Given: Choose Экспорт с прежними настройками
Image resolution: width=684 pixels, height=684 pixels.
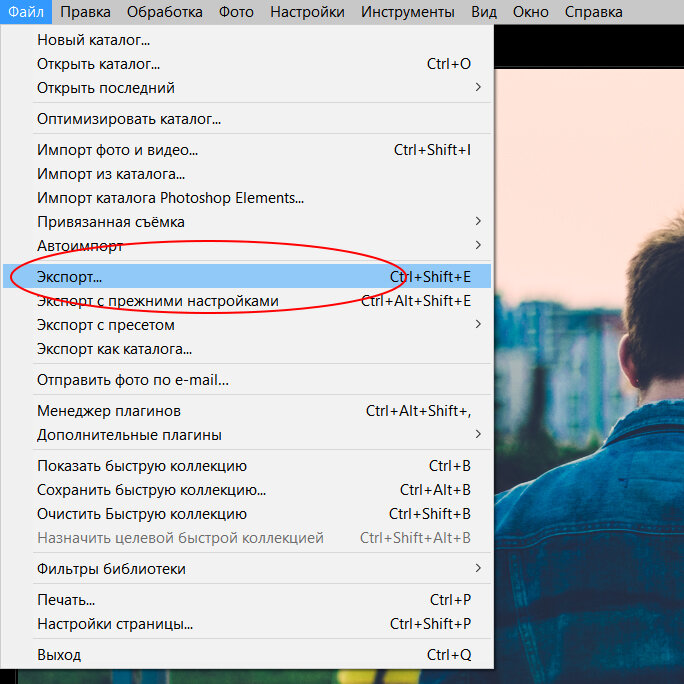Looking at the screenshot, I should 247,301.
